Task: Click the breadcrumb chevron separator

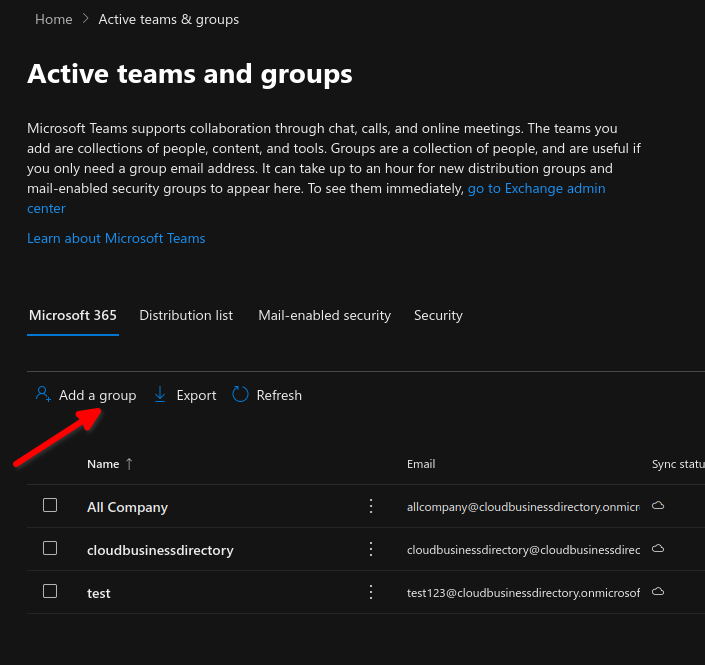Action: (85, 19)
